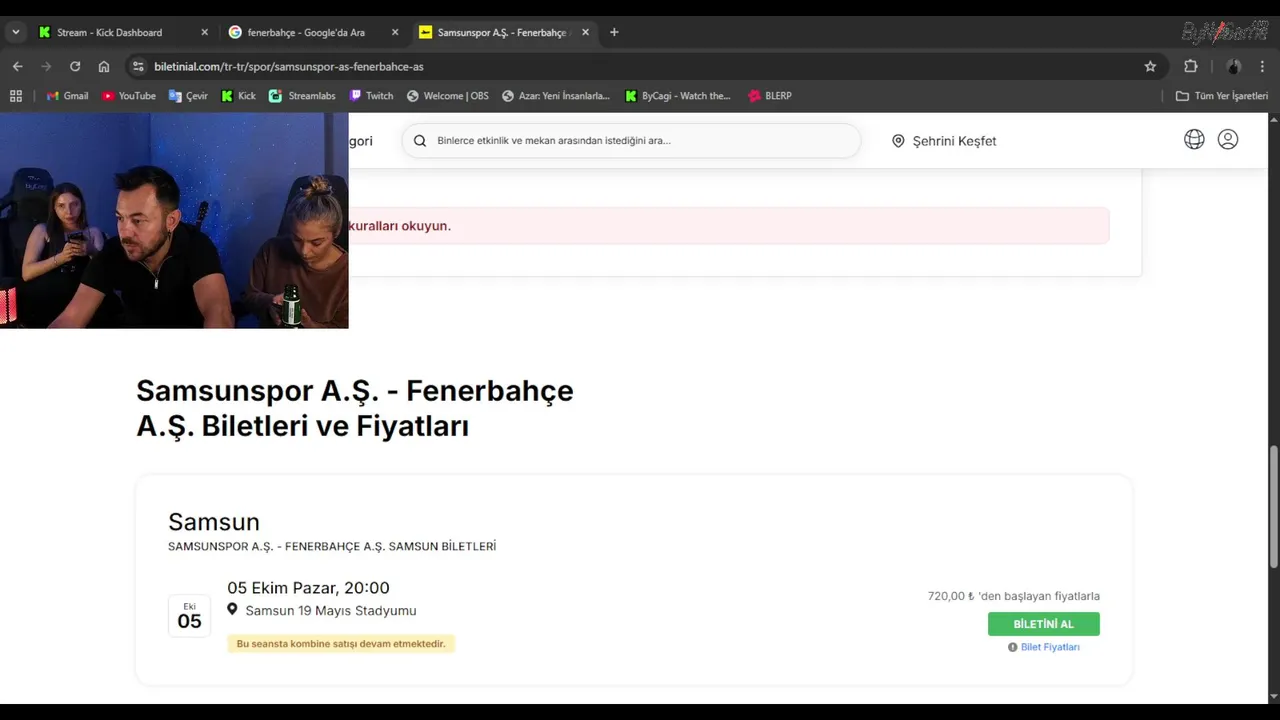Click the pink kuralları okuyun warning banner
The width and height of the screenshot is (1280, 720).
point(728,226)
